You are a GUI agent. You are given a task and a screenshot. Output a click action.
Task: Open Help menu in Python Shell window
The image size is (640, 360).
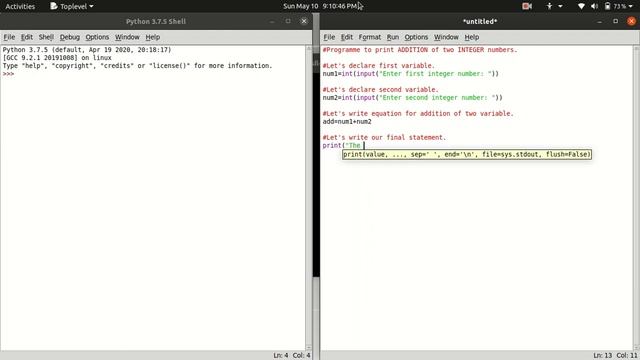coord(153,37)
